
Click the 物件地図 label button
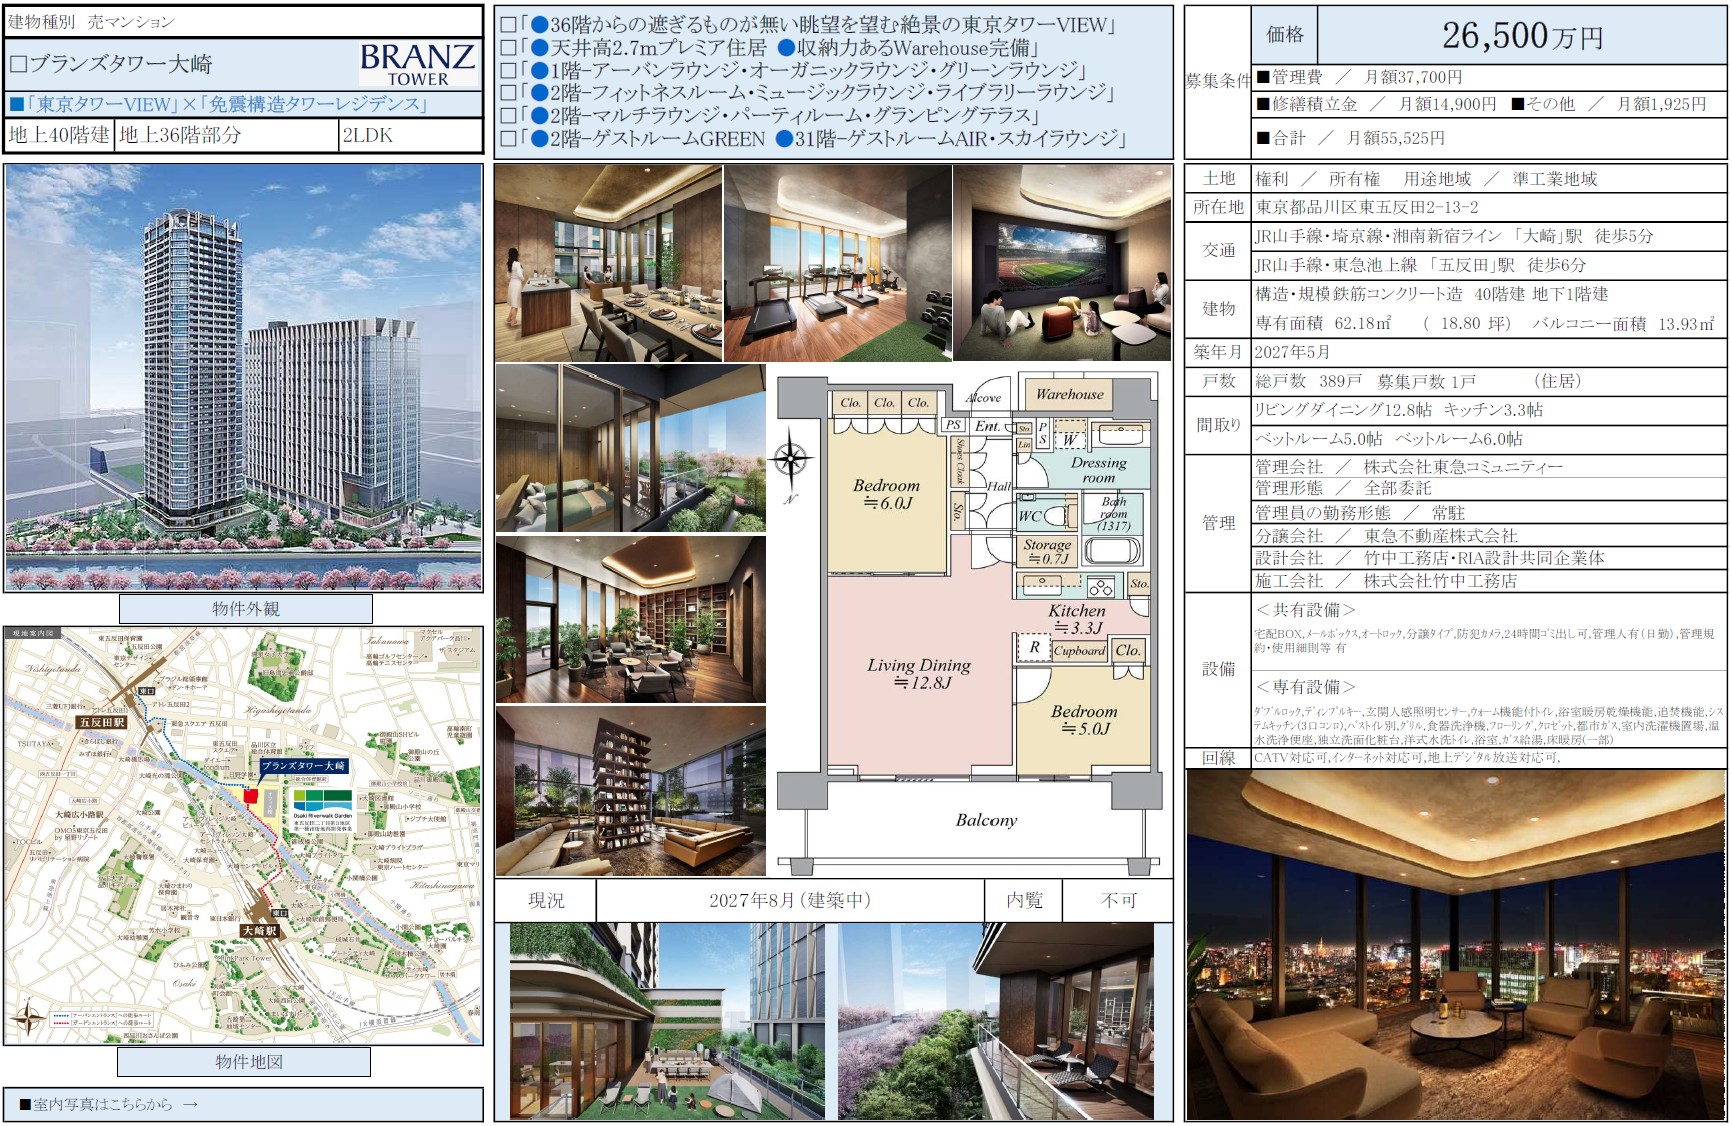pyautogui.click(x=248, y=1062)
